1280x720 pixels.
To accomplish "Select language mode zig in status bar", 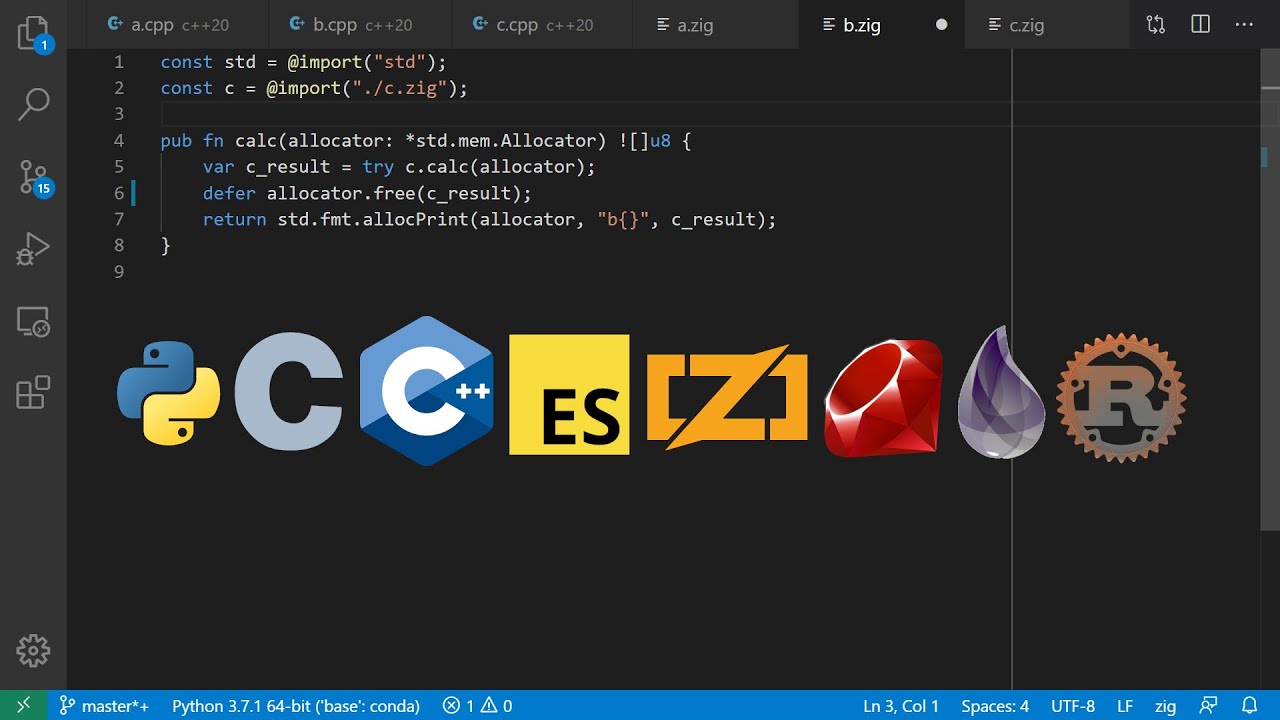I will 1165,706.
